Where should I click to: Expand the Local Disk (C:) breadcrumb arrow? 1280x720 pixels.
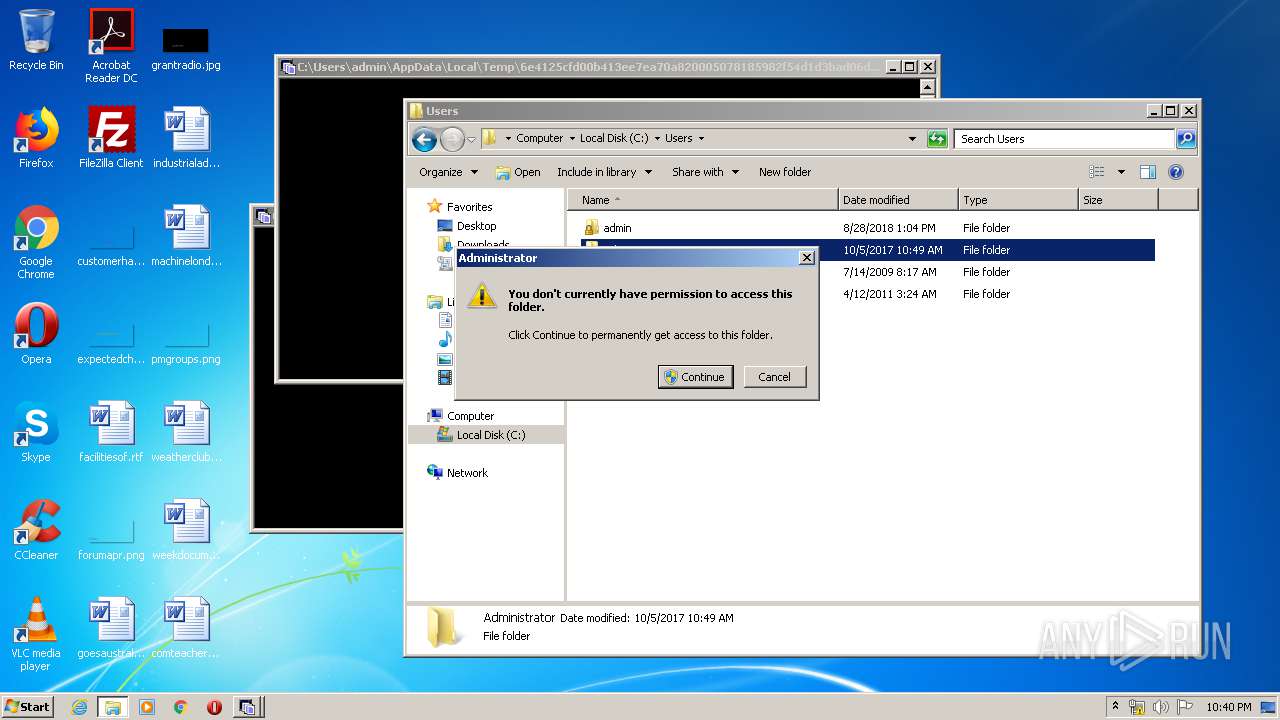pyautogui.click(x=657, y=139)
